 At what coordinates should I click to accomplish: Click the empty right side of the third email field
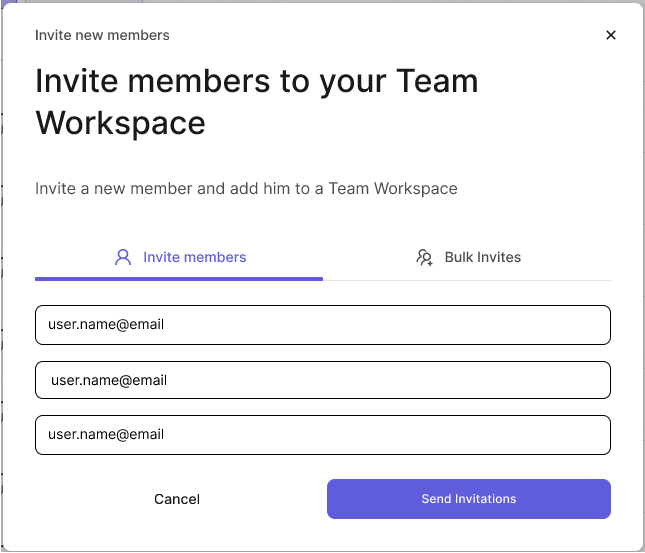coord(500,435)
